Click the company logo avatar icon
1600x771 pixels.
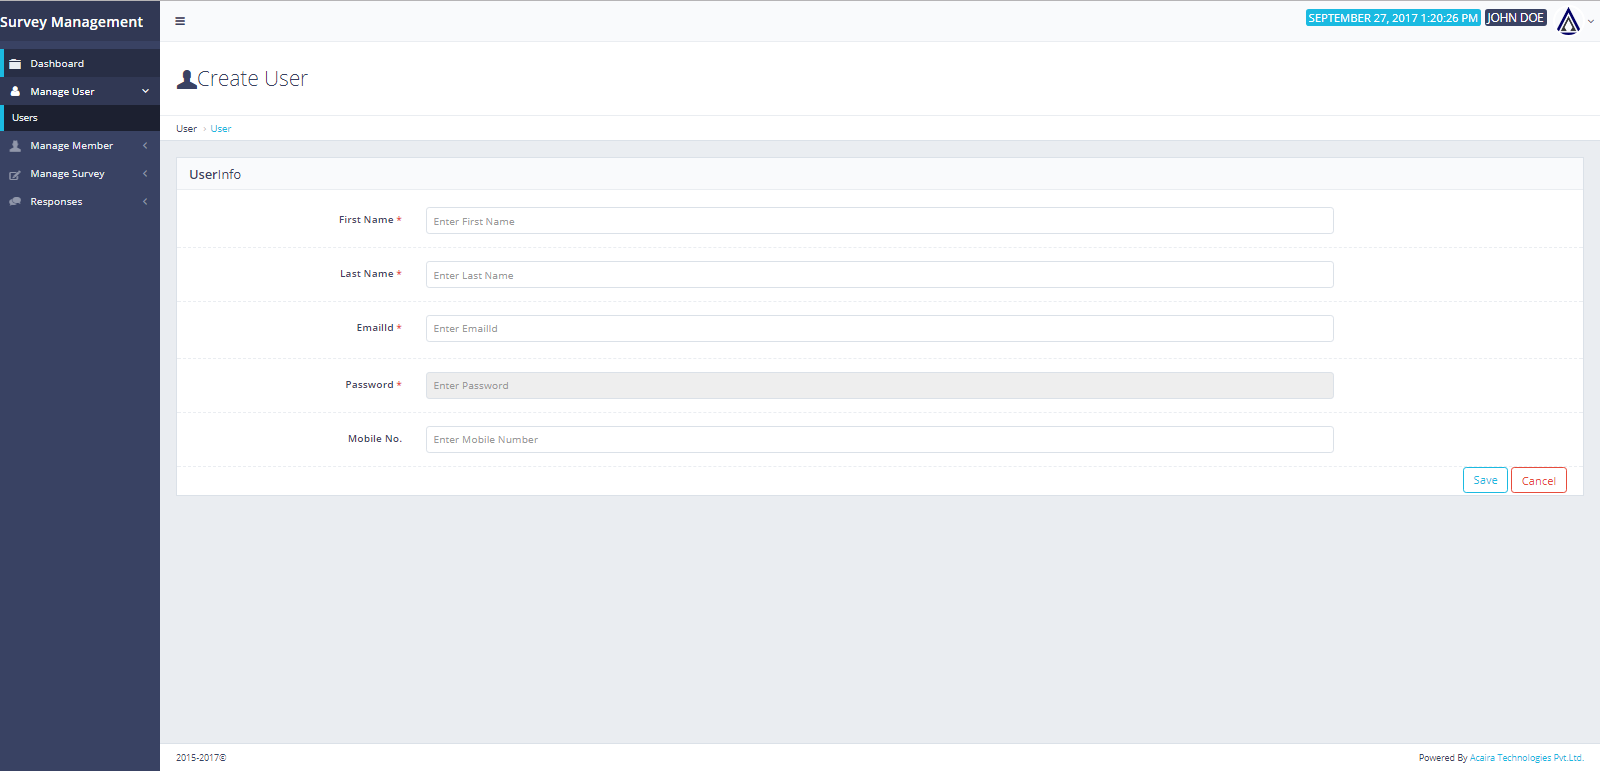(1568, 21)
